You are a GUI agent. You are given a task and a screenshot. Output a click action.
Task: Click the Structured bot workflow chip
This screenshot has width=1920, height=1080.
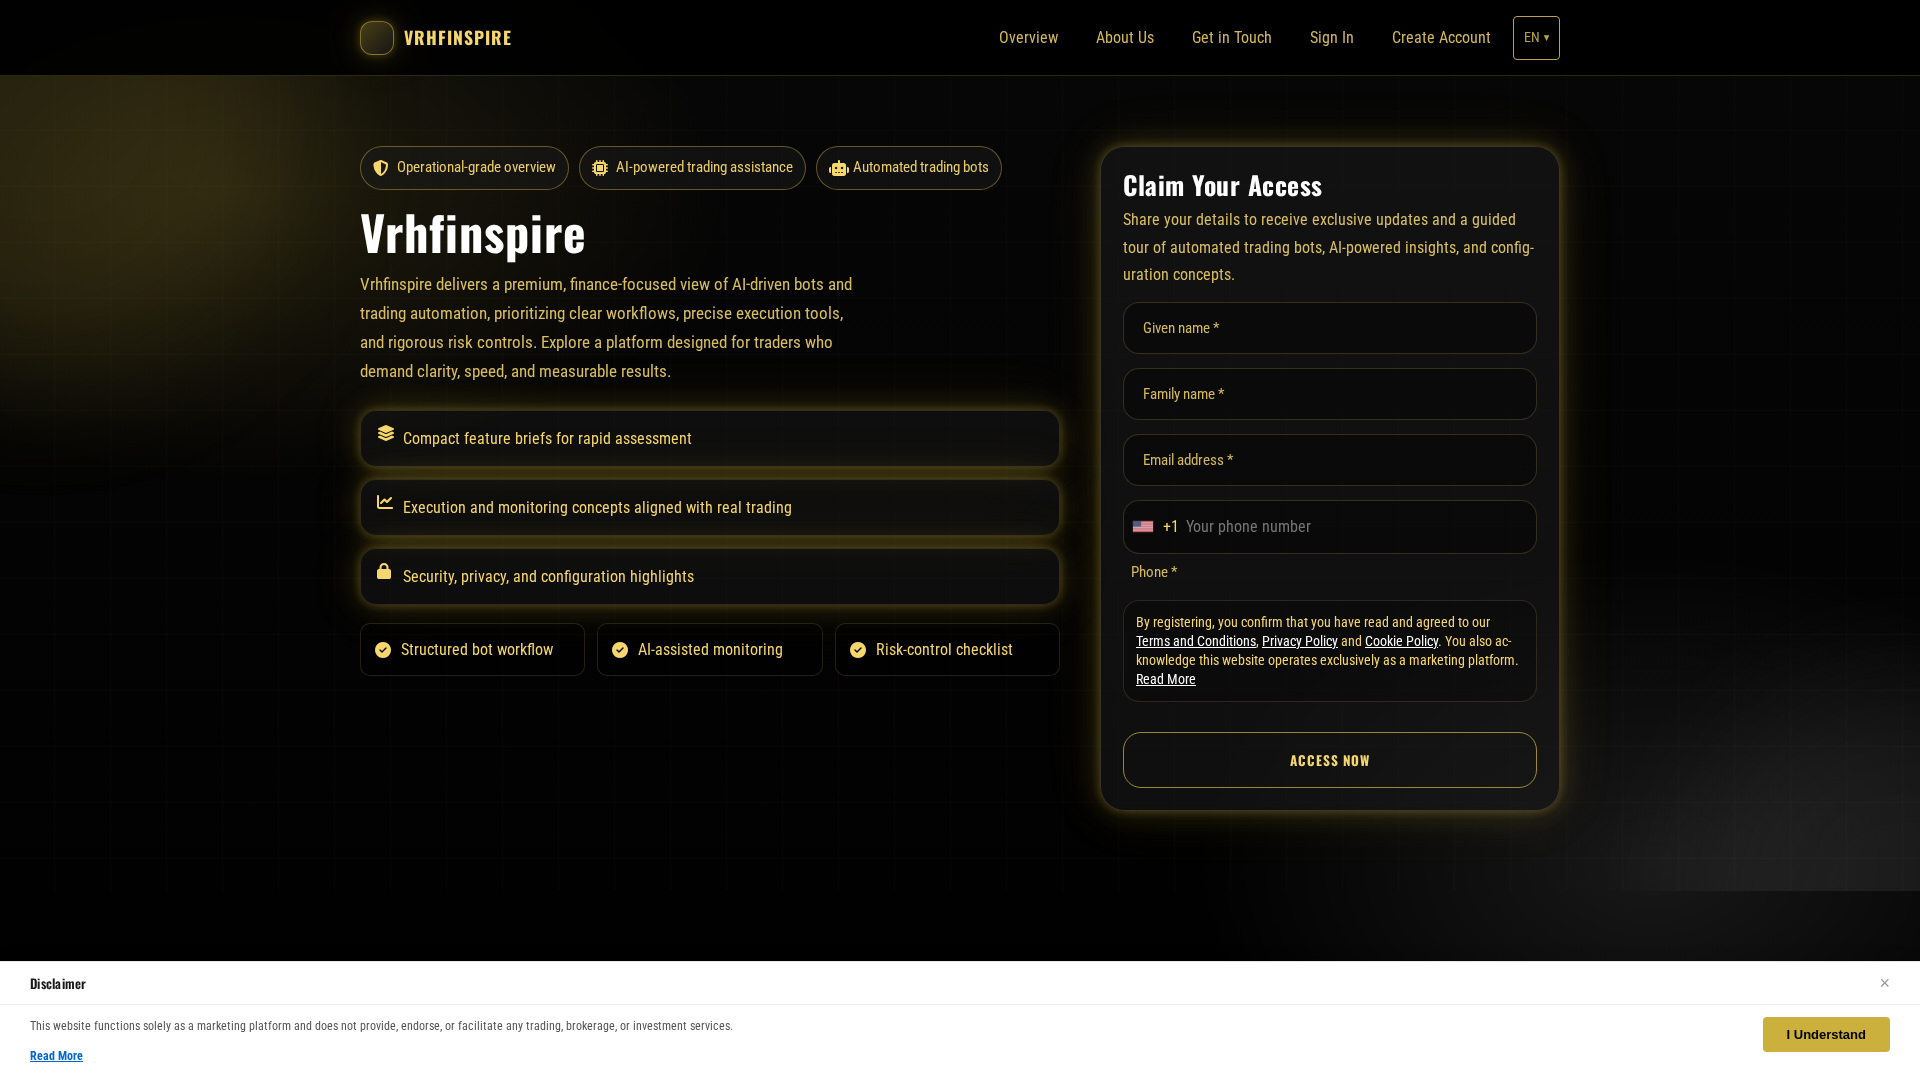[x=472, y=650]
